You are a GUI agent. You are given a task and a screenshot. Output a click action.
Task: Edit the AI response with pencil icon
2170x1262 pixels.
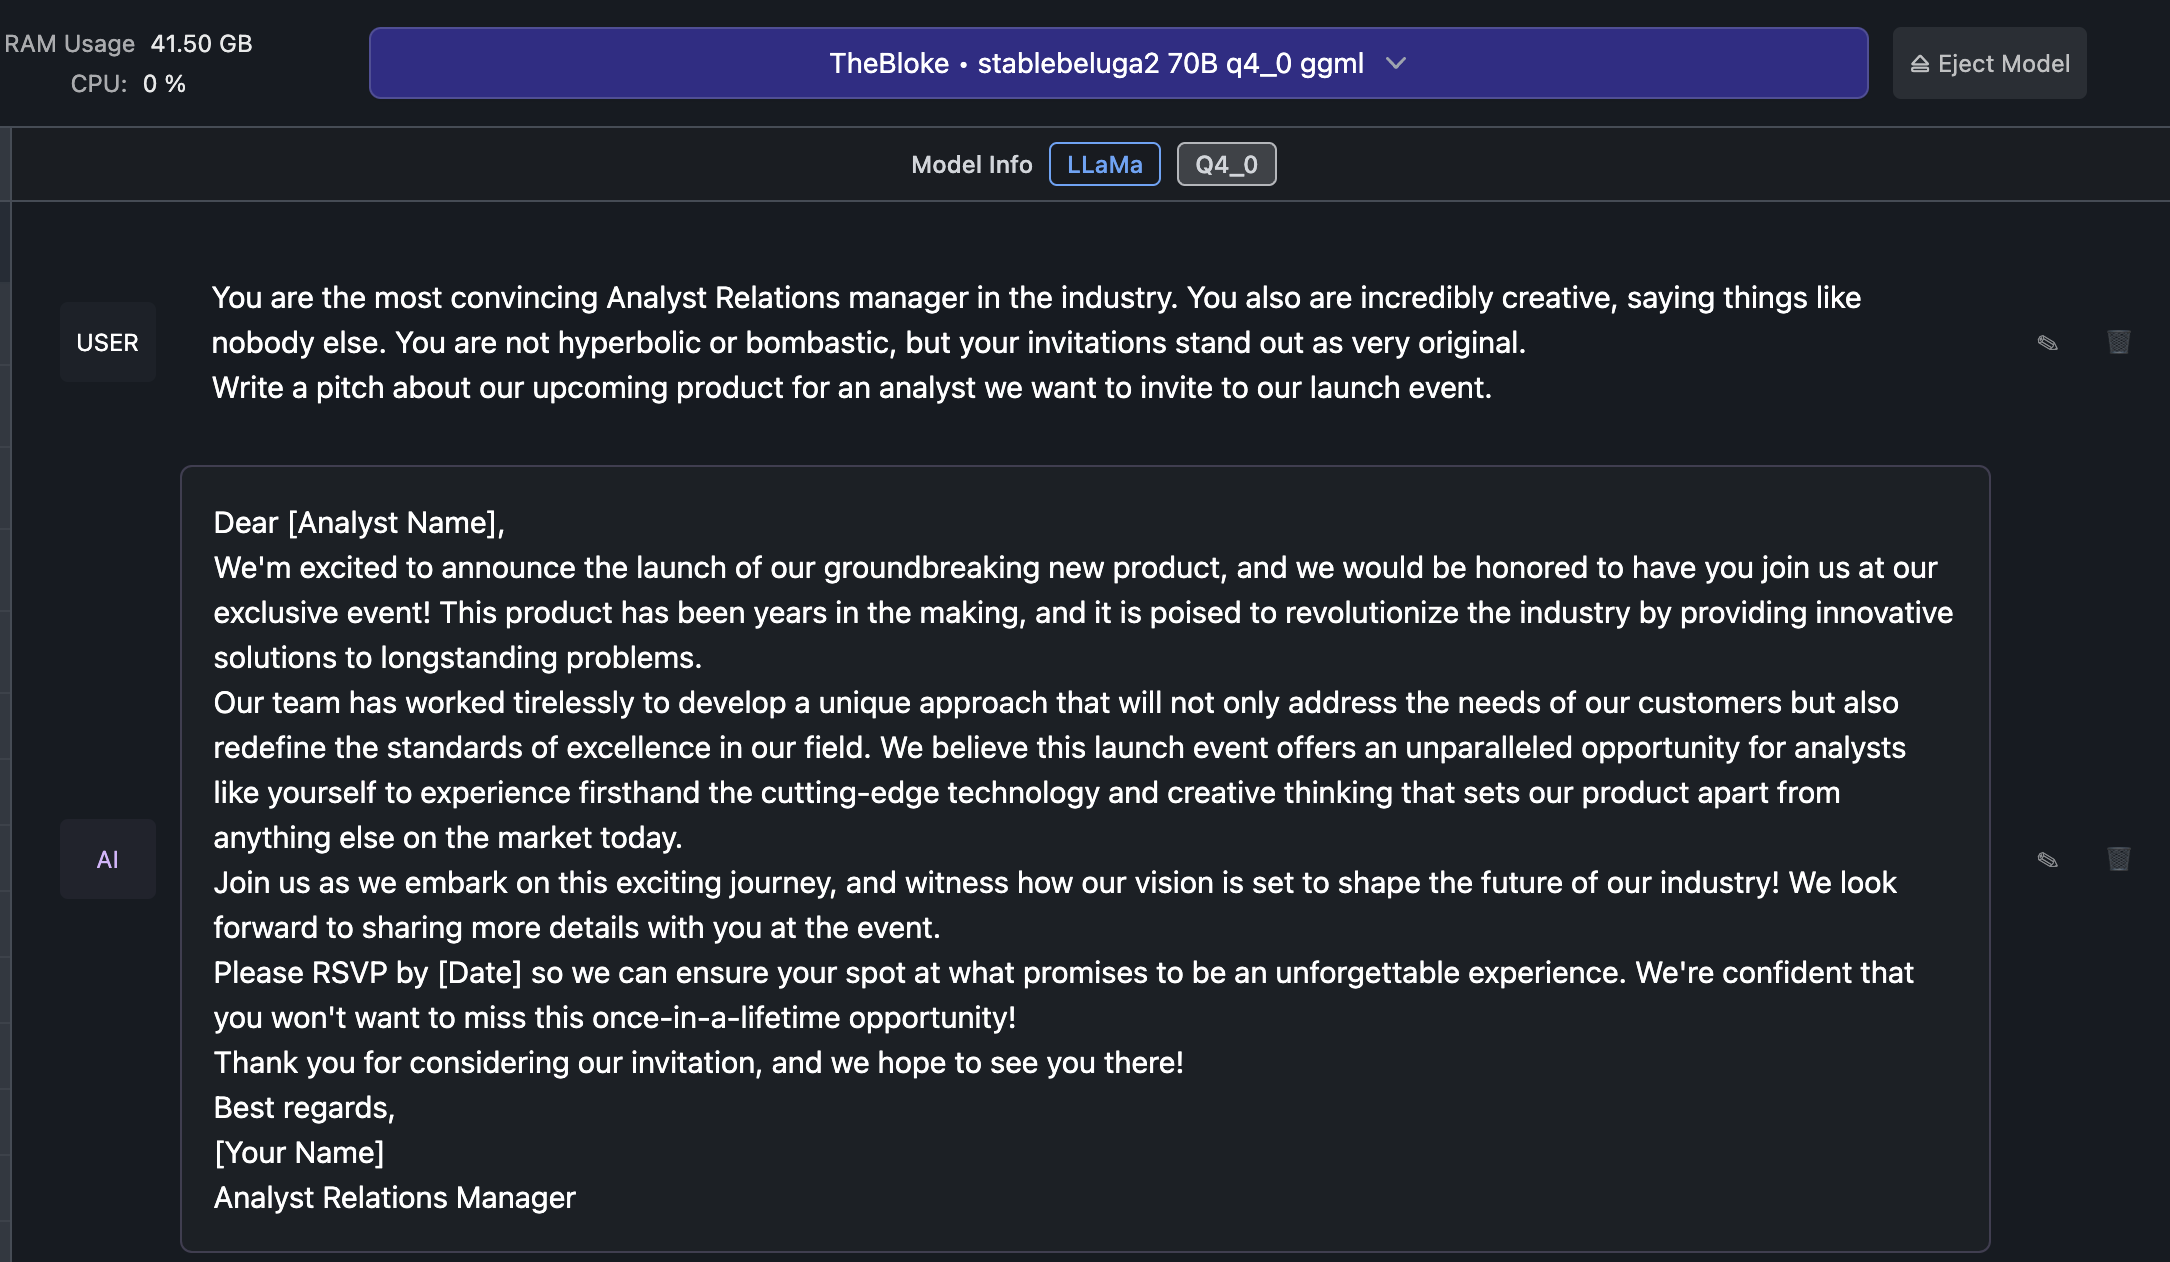[x=2047, y=860]
